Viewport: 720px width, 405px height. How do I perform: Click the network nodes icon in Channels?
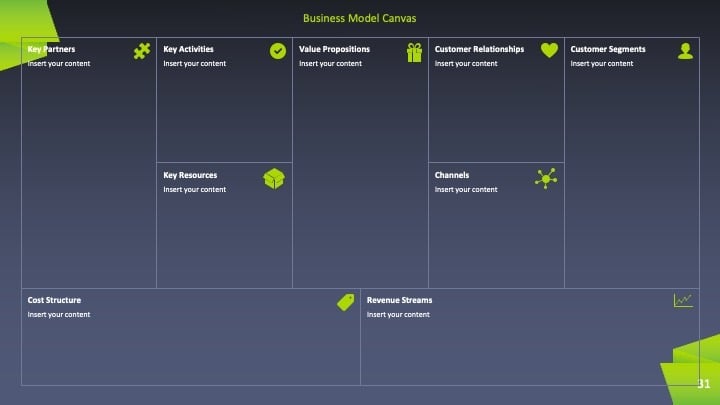546,179
